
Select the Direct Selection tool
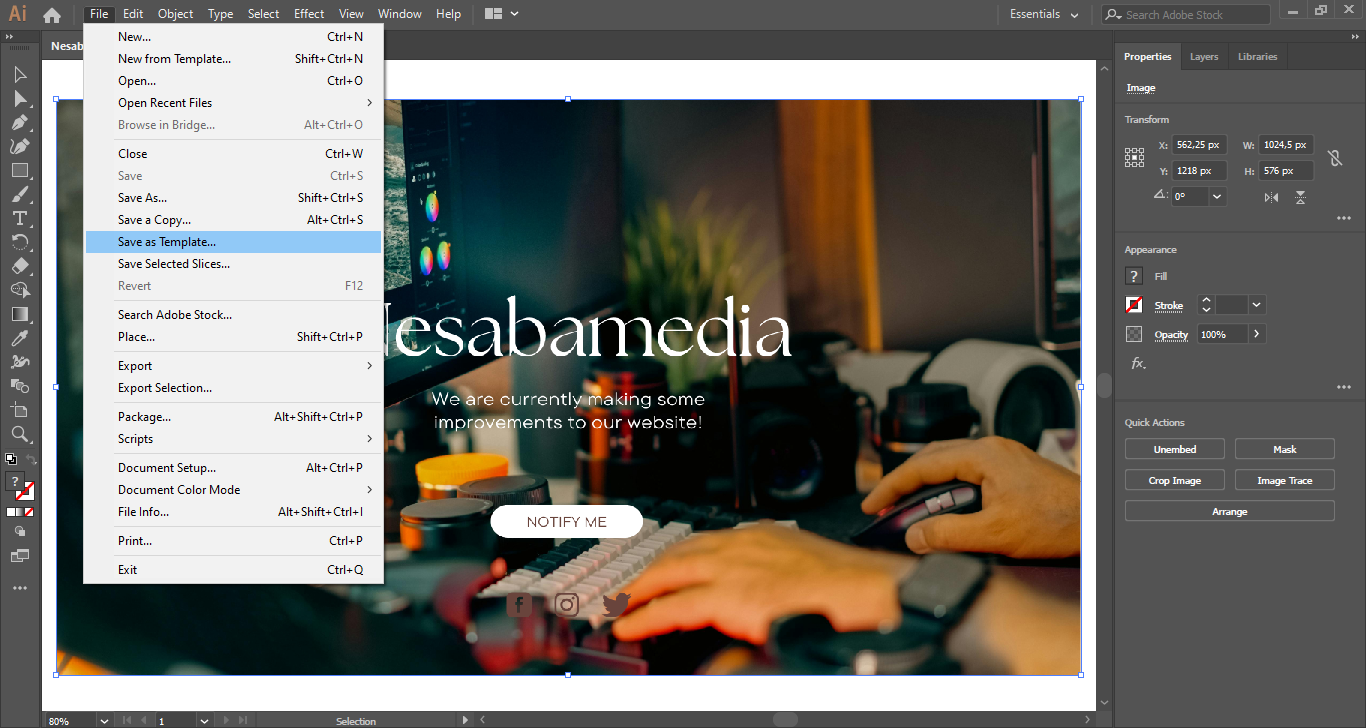tap(20, 98)
